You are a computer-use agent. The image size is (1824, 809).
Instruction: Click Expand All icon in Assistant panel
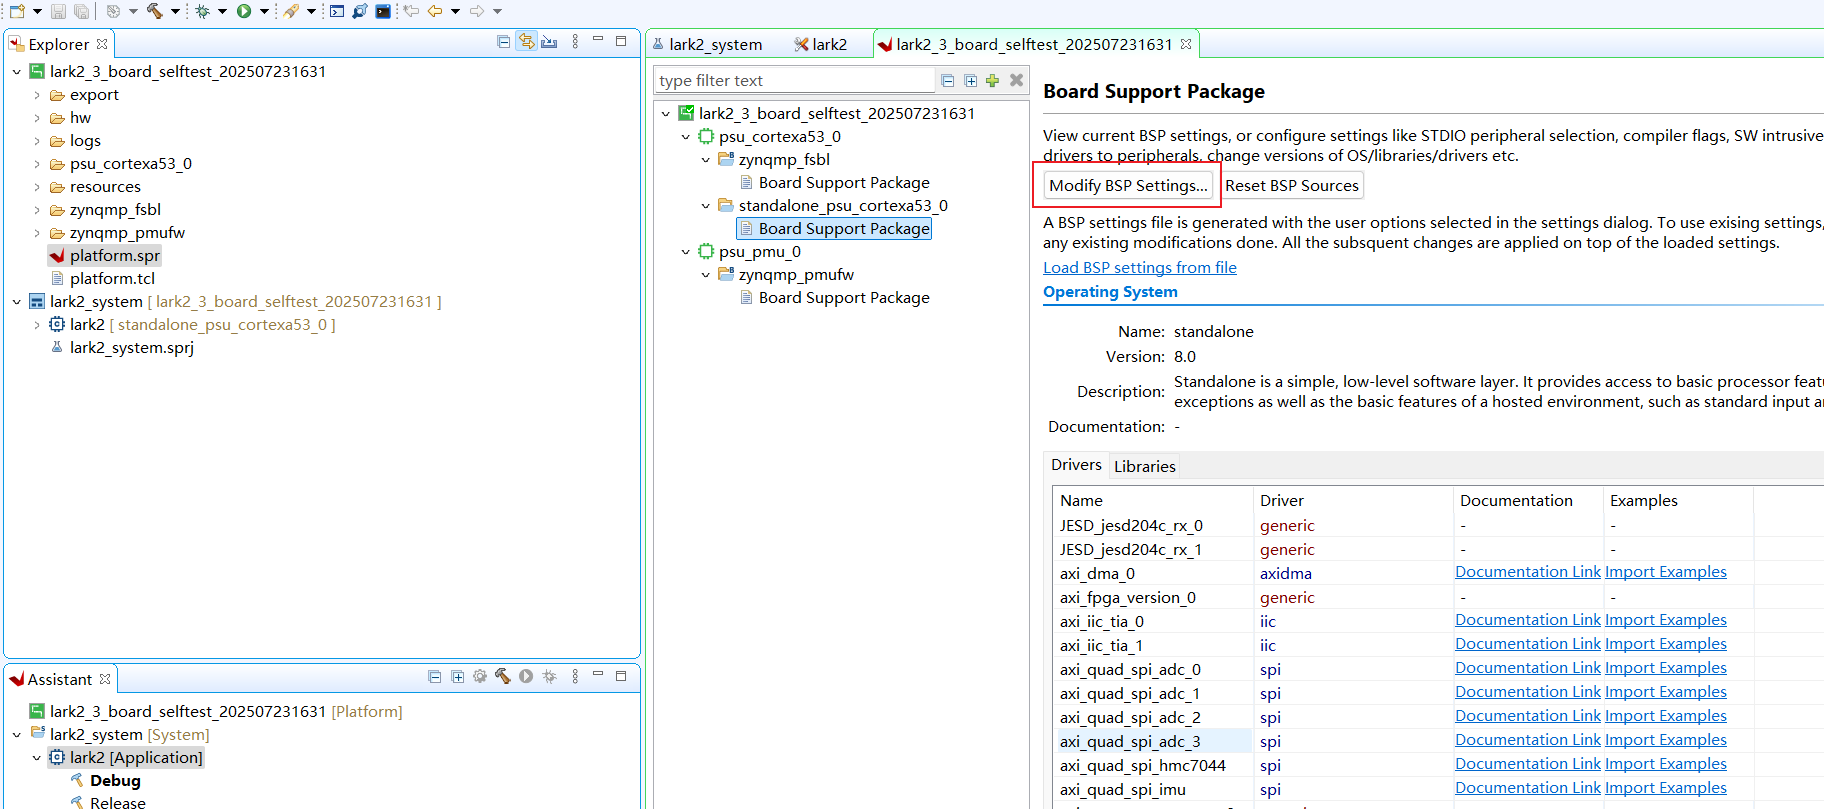[457, 677]
